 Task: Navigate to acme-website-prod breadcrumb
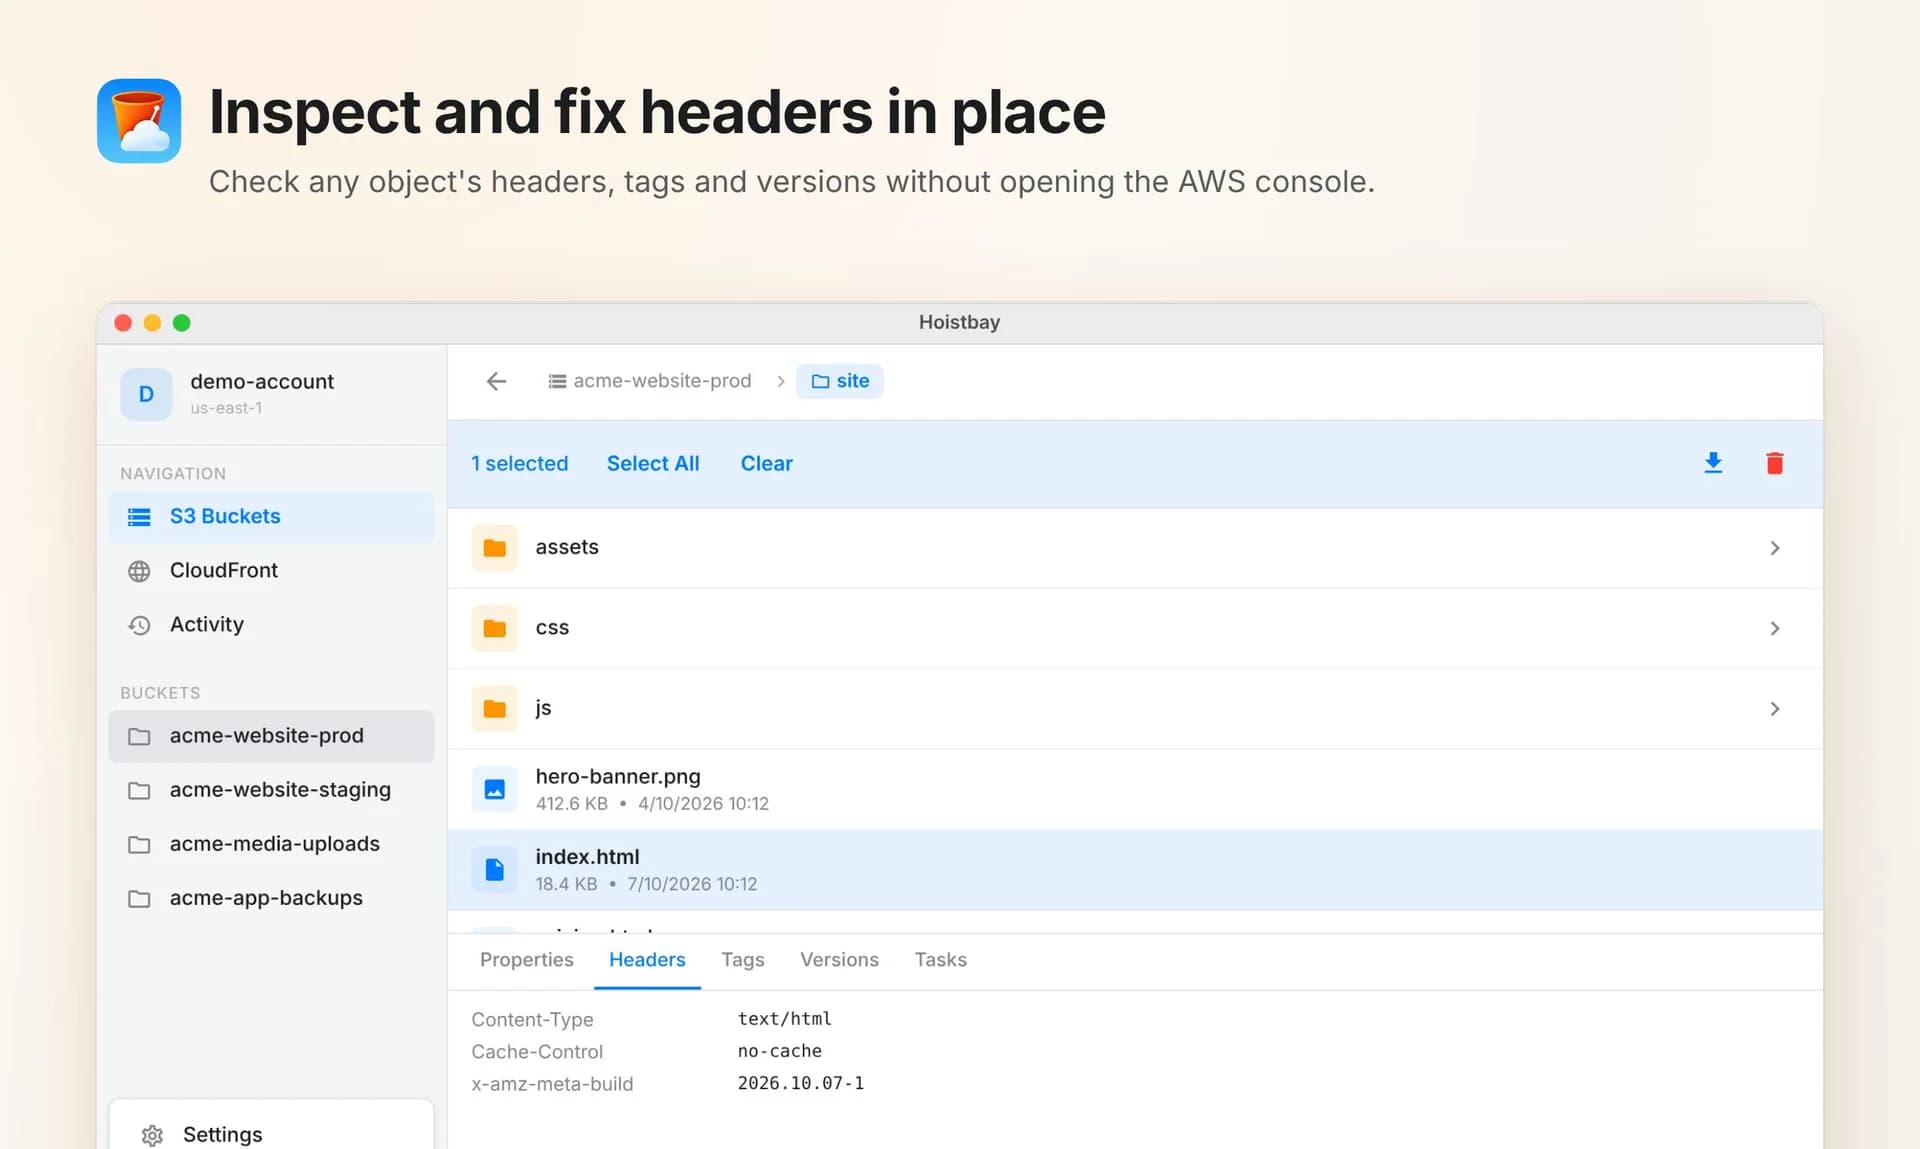click(x=650, y=381)
